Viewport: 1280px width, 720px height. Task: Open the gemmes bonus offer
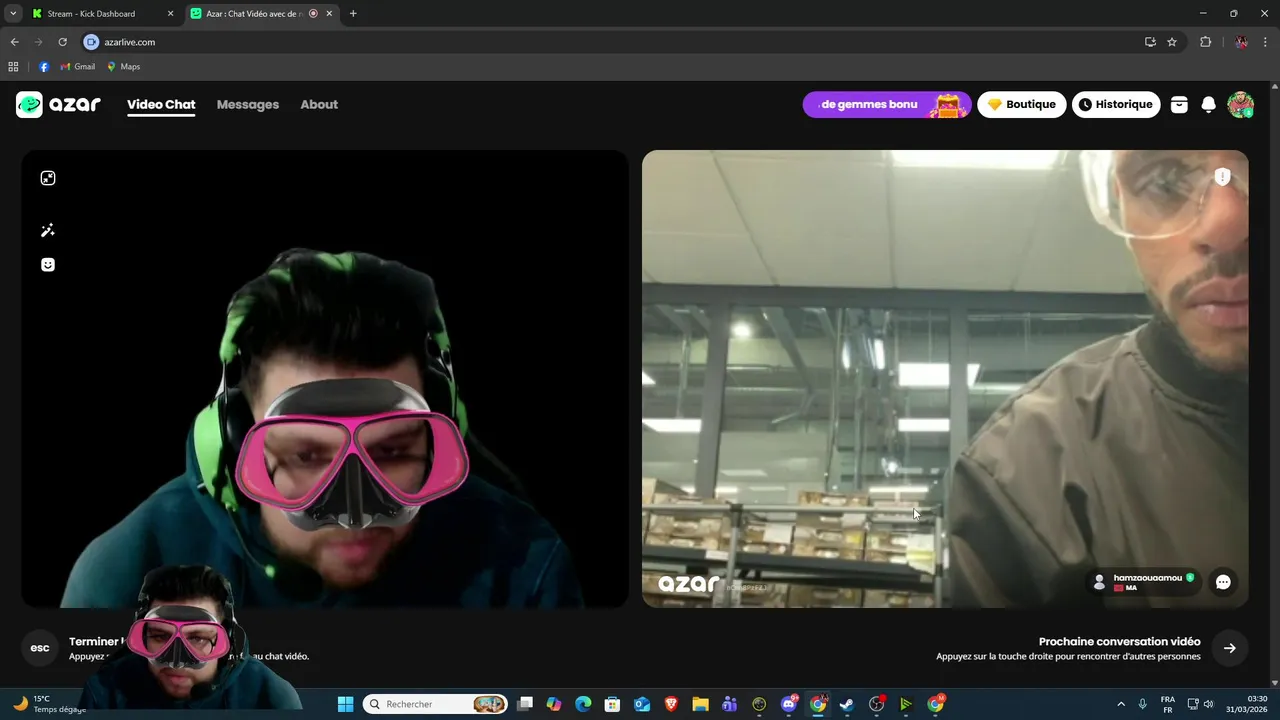point(887,104)
